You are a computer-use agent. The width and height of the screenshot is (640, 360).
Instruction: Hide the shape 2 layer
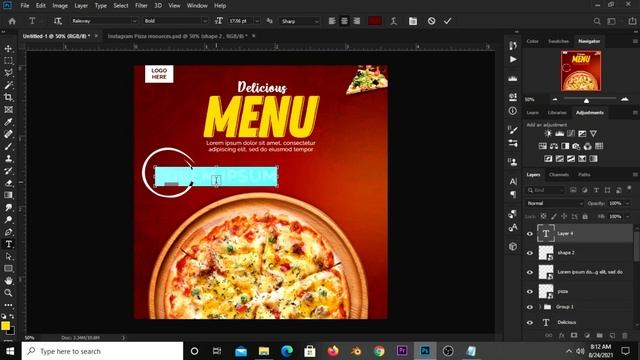[530, 253]
